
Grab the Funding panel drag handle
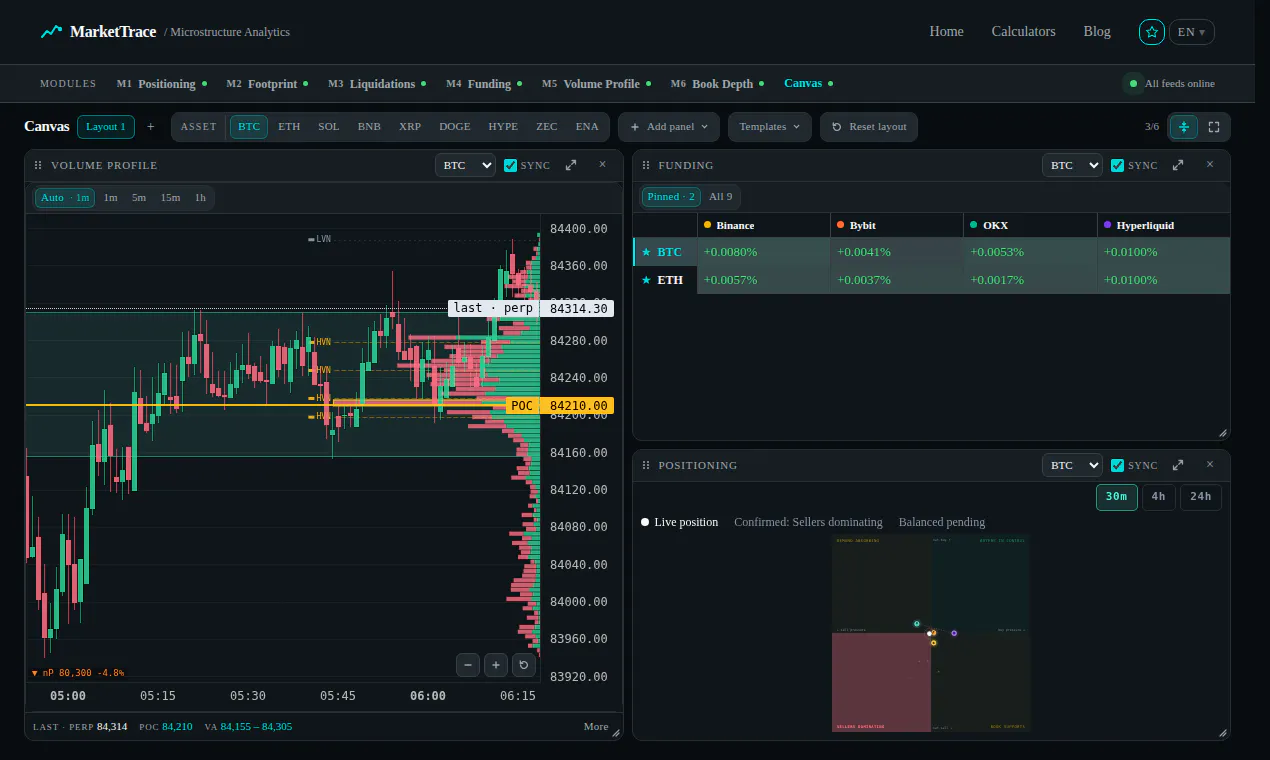pos(646,165)
